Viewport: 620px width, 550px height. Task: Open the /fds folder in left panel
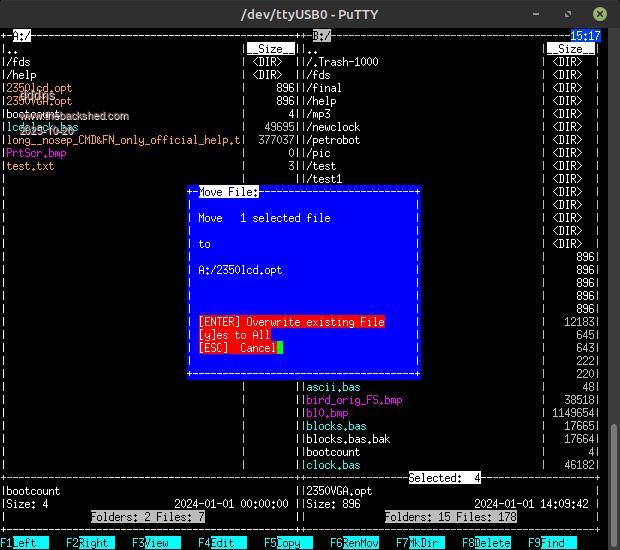pyautogui.click(x=19, y=62)
